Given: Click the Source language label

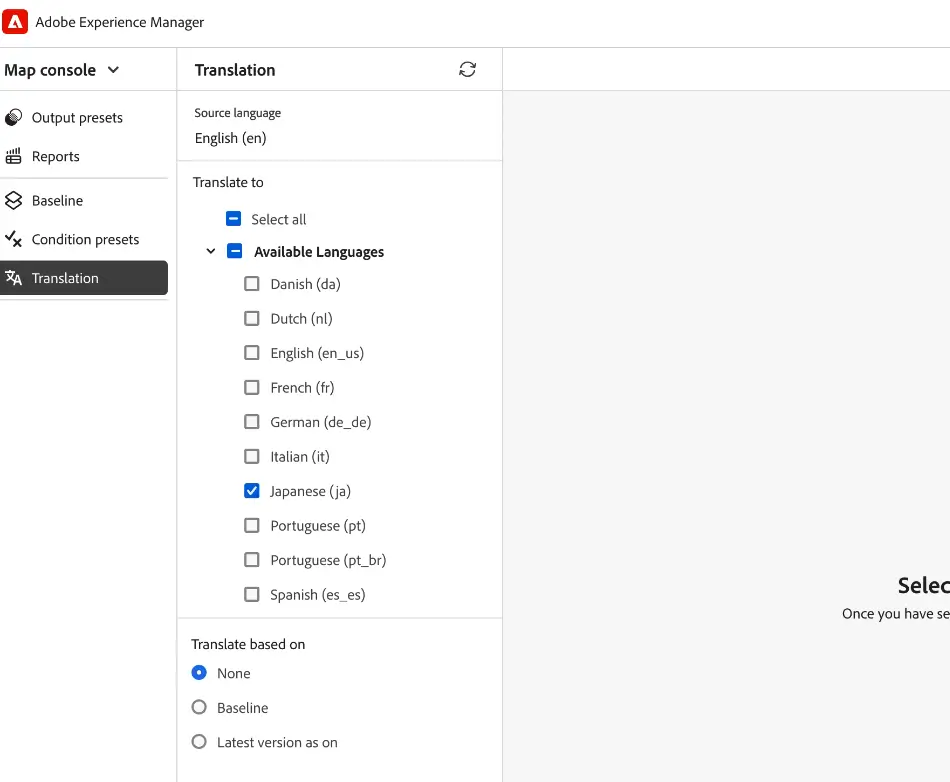Looking at the screenshot, I should pyautogui.click(x=238, y=113).
